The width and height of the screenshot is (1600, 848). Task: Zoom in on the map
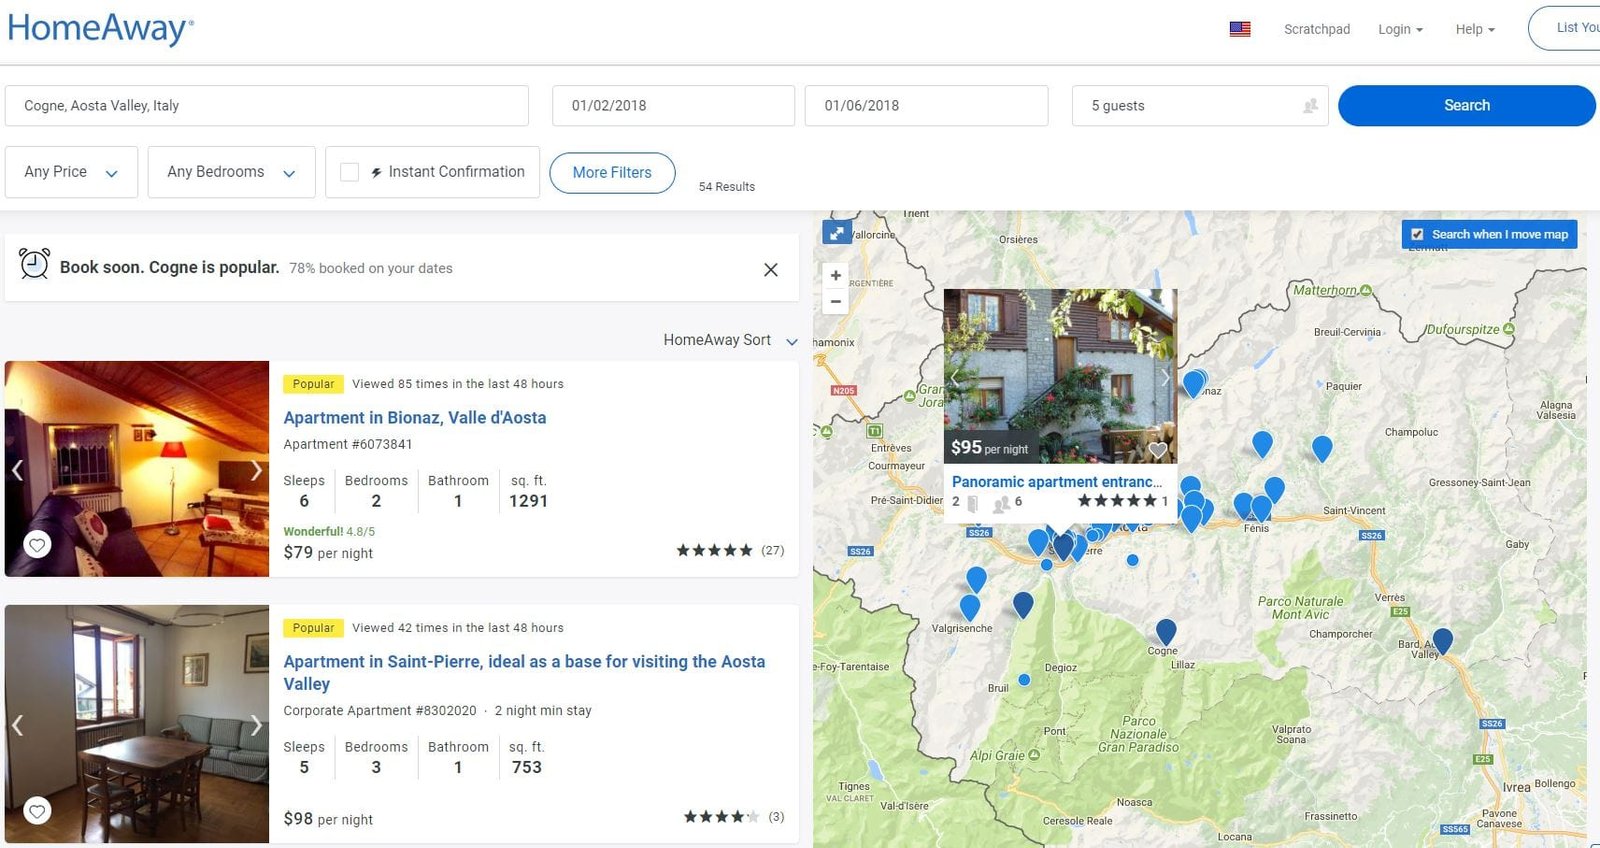(836, 275)
